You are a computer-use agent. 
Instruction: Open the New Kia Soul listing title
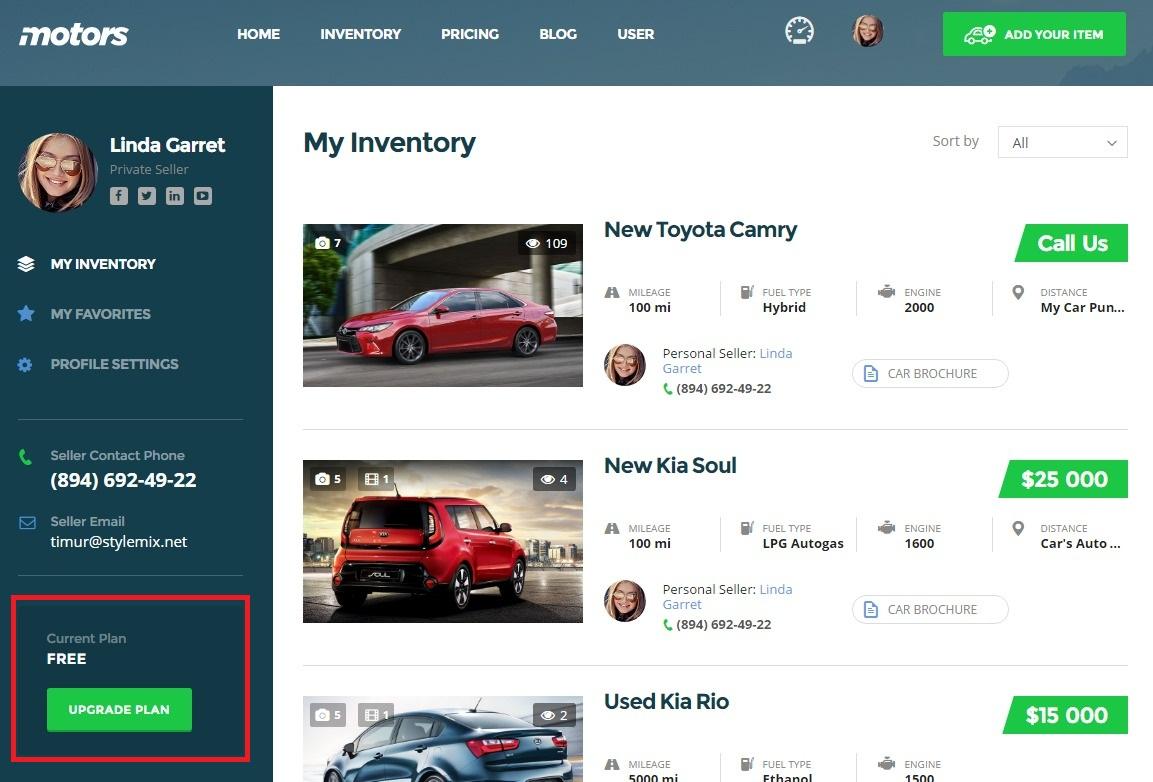point(670,466)
